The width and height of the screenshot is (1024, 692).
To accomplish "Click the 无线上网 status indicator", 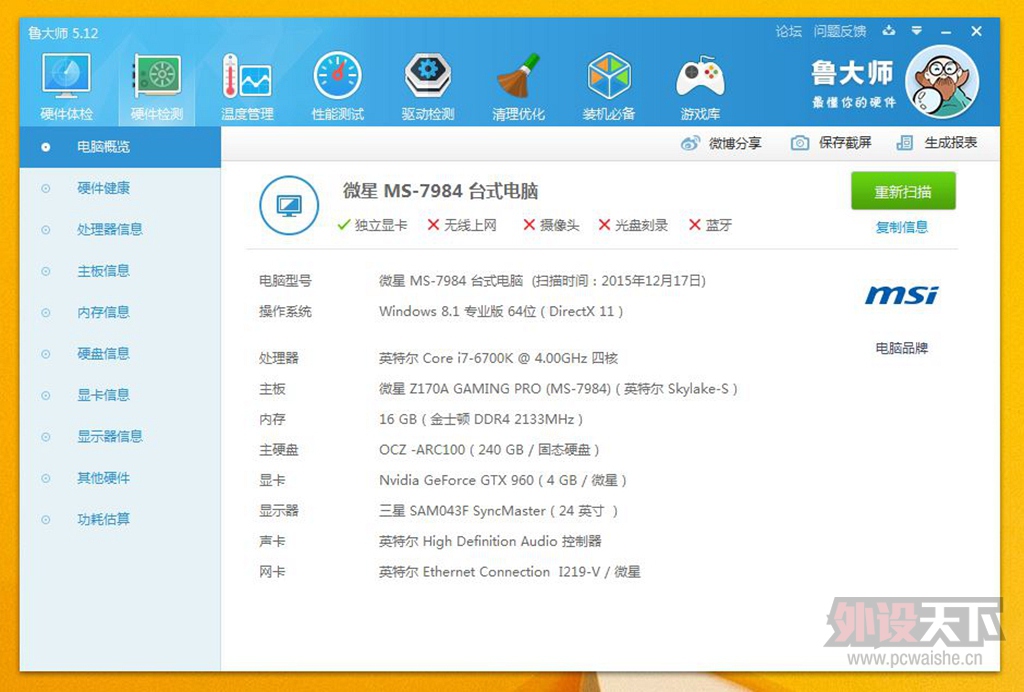I will pyautogui.click(x=462, y=225).
